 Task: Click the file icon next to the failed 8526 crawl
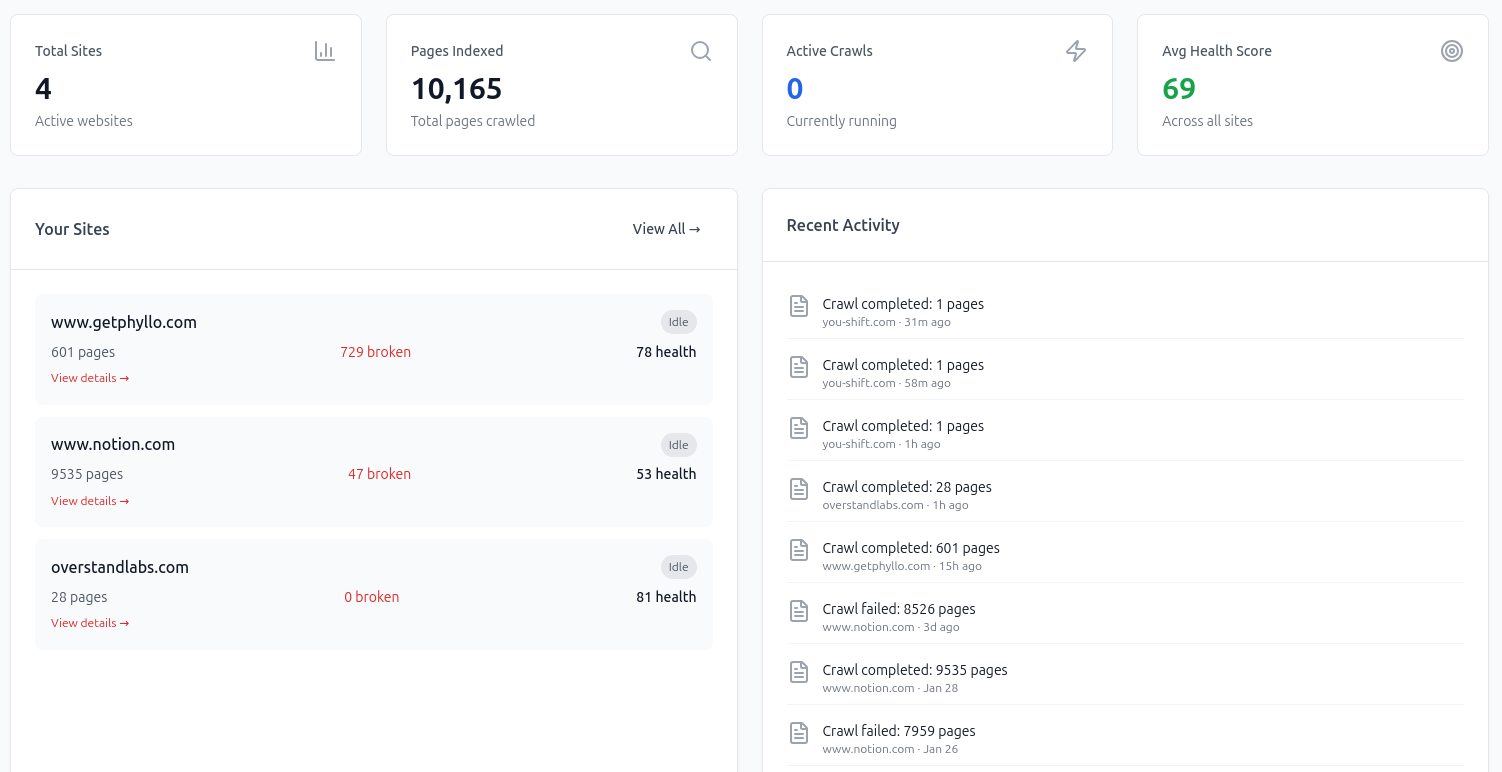point(798,611)
